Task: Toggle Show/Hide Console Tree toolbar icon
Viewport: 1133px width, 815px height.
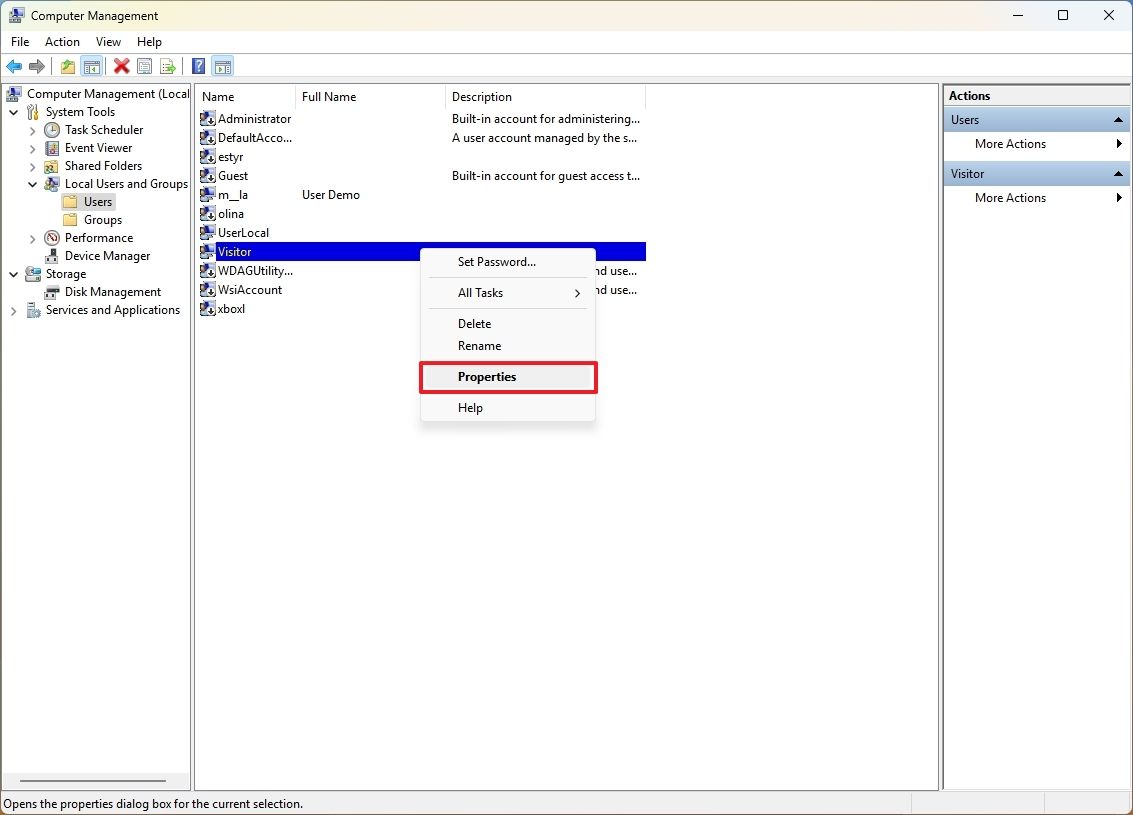Action: tap(92, 66)
